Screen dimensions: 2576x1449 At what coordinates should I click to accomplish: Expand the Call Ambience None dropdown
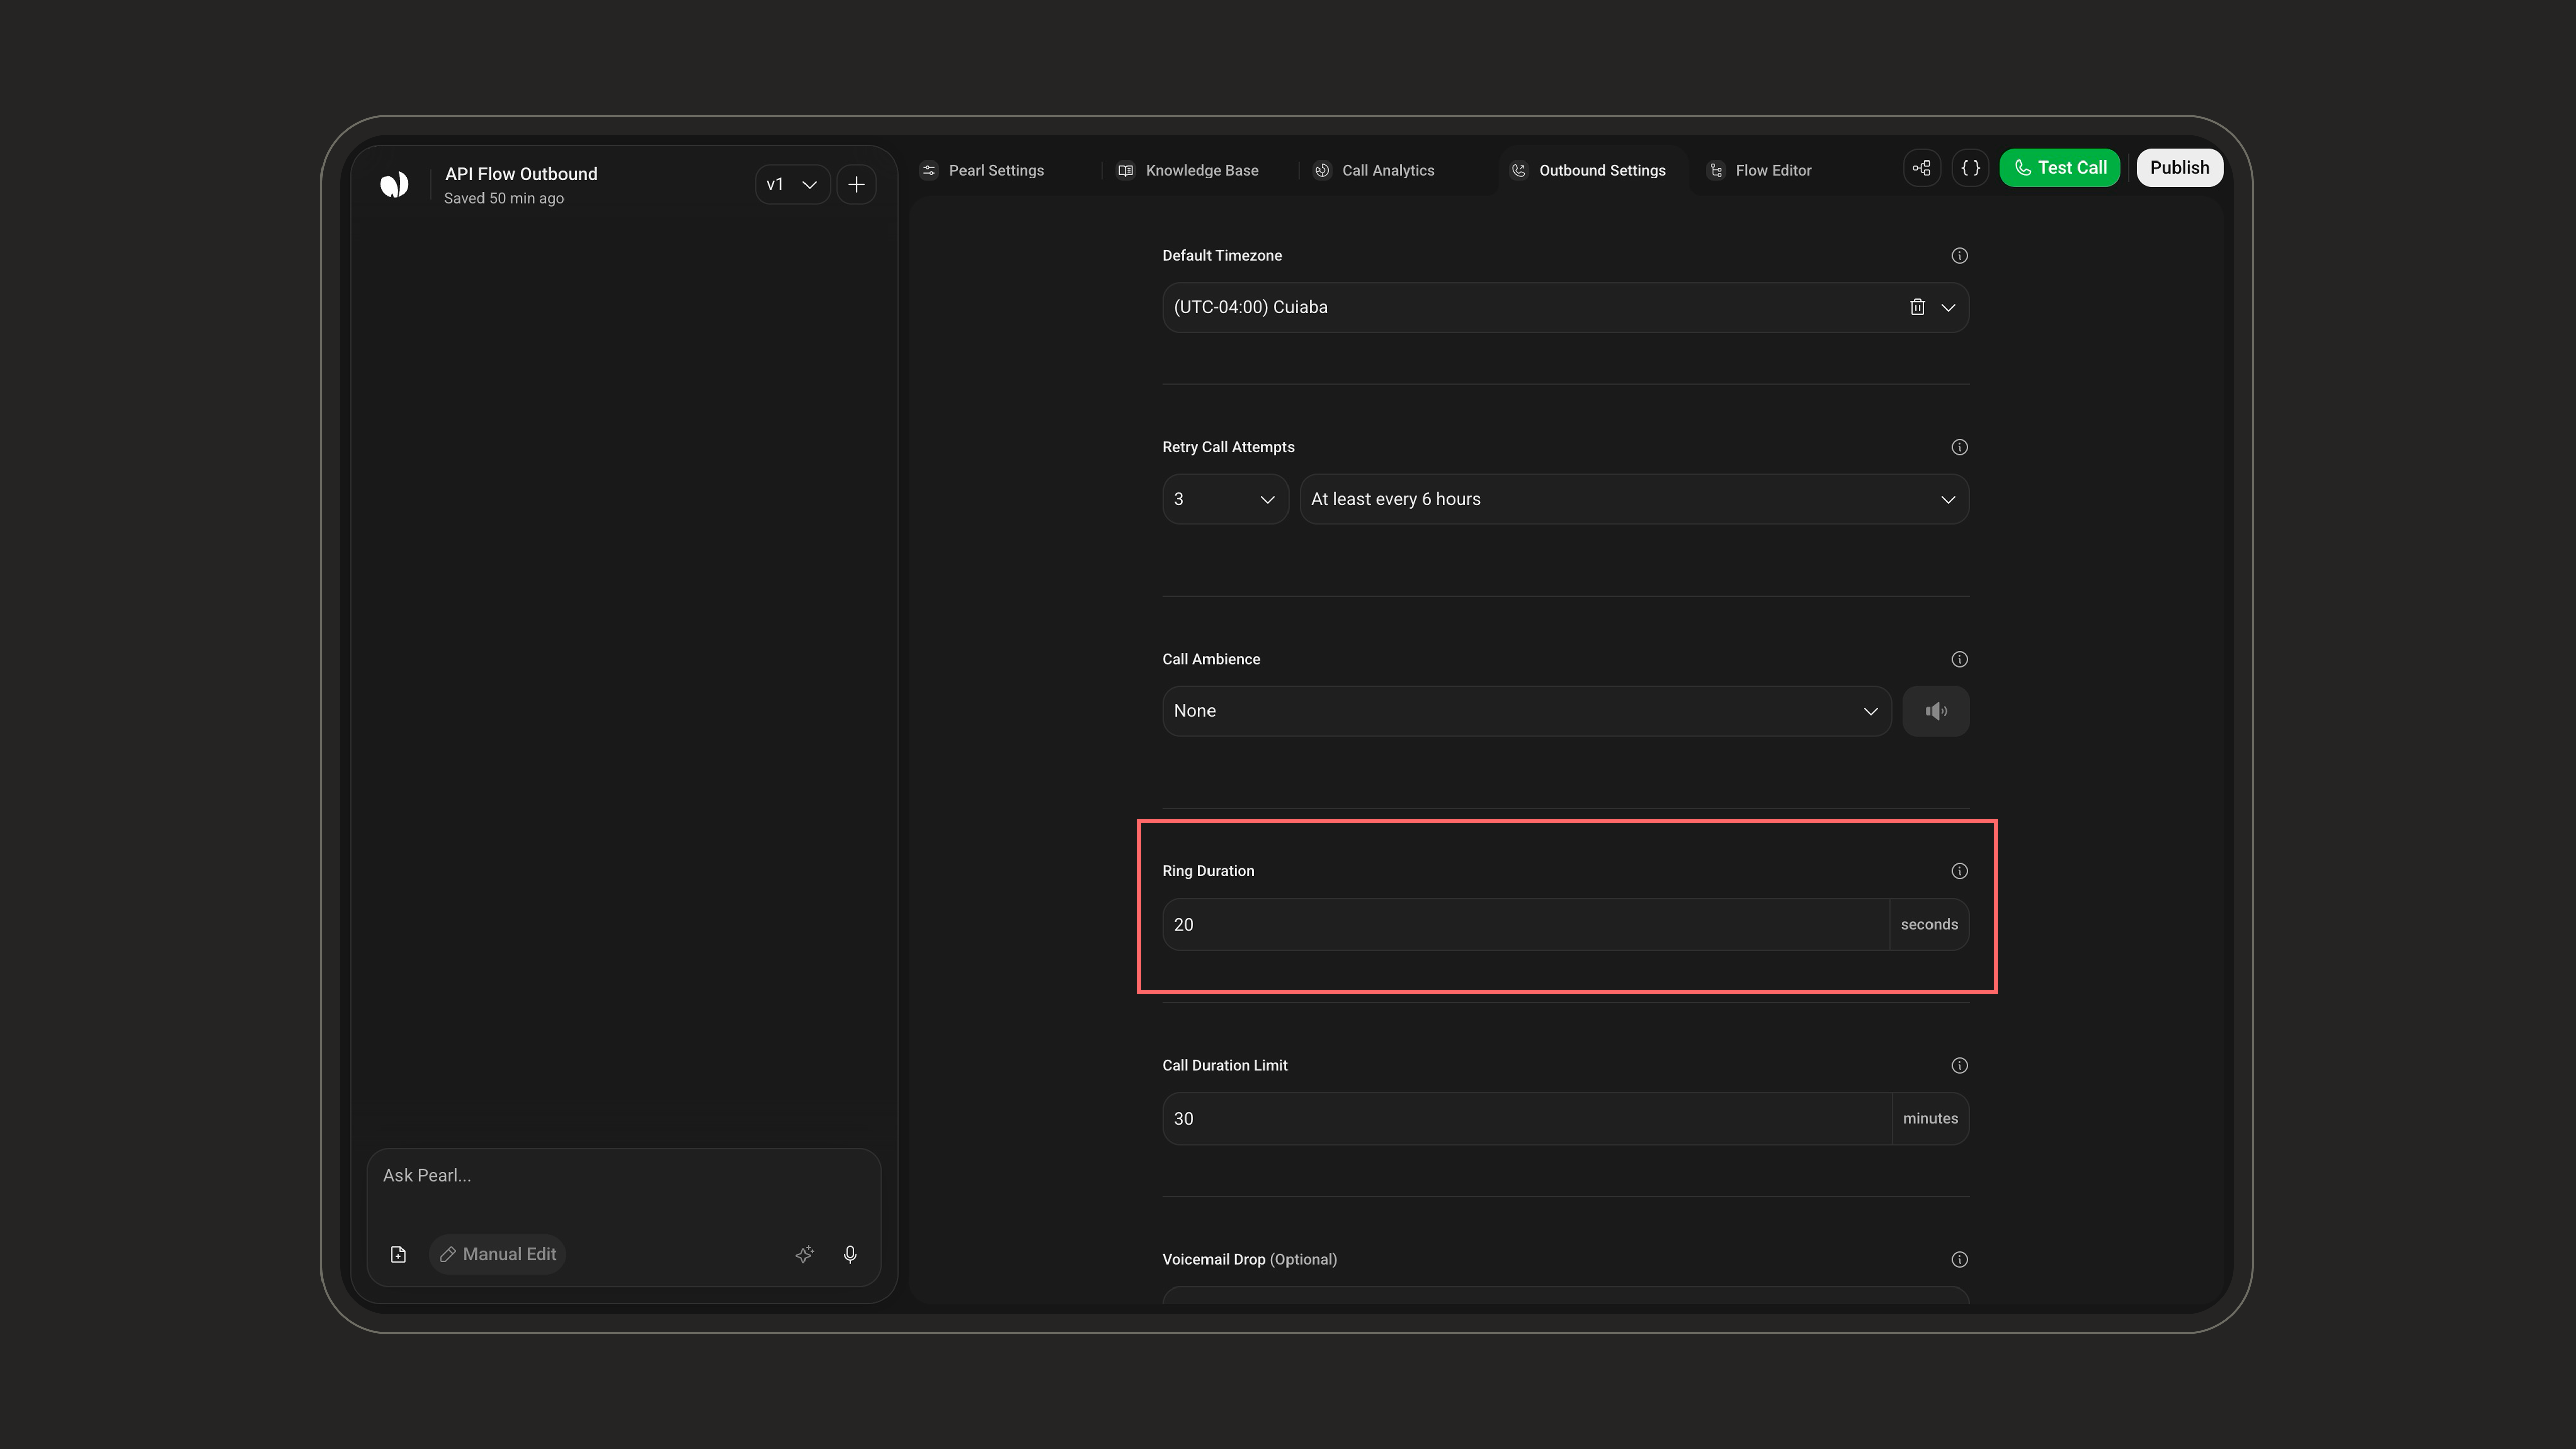click(x=1526, y=711)
